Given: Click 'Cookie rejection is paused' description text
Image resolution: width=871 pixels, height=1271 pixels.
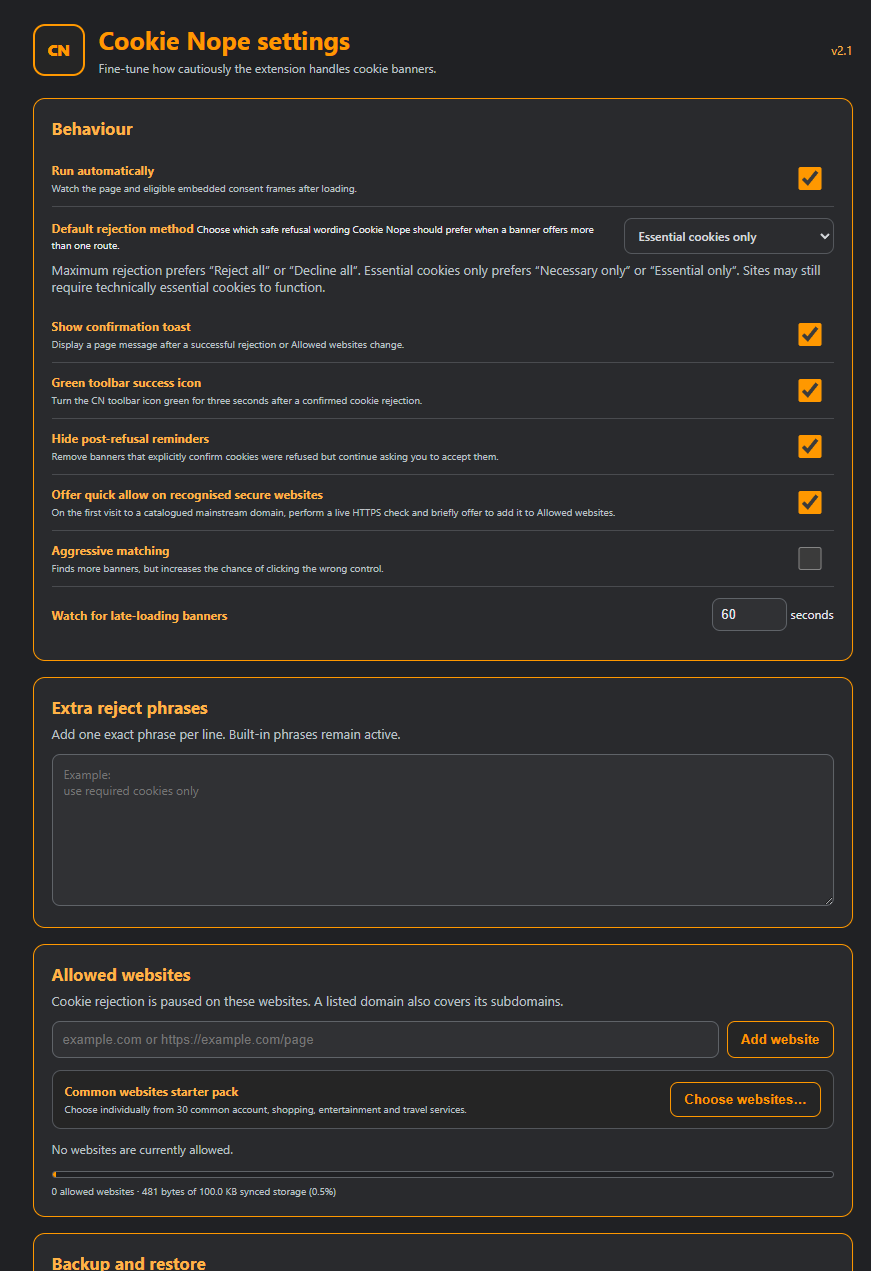Looking at the screenshot, I should [x=308, y=1001].
